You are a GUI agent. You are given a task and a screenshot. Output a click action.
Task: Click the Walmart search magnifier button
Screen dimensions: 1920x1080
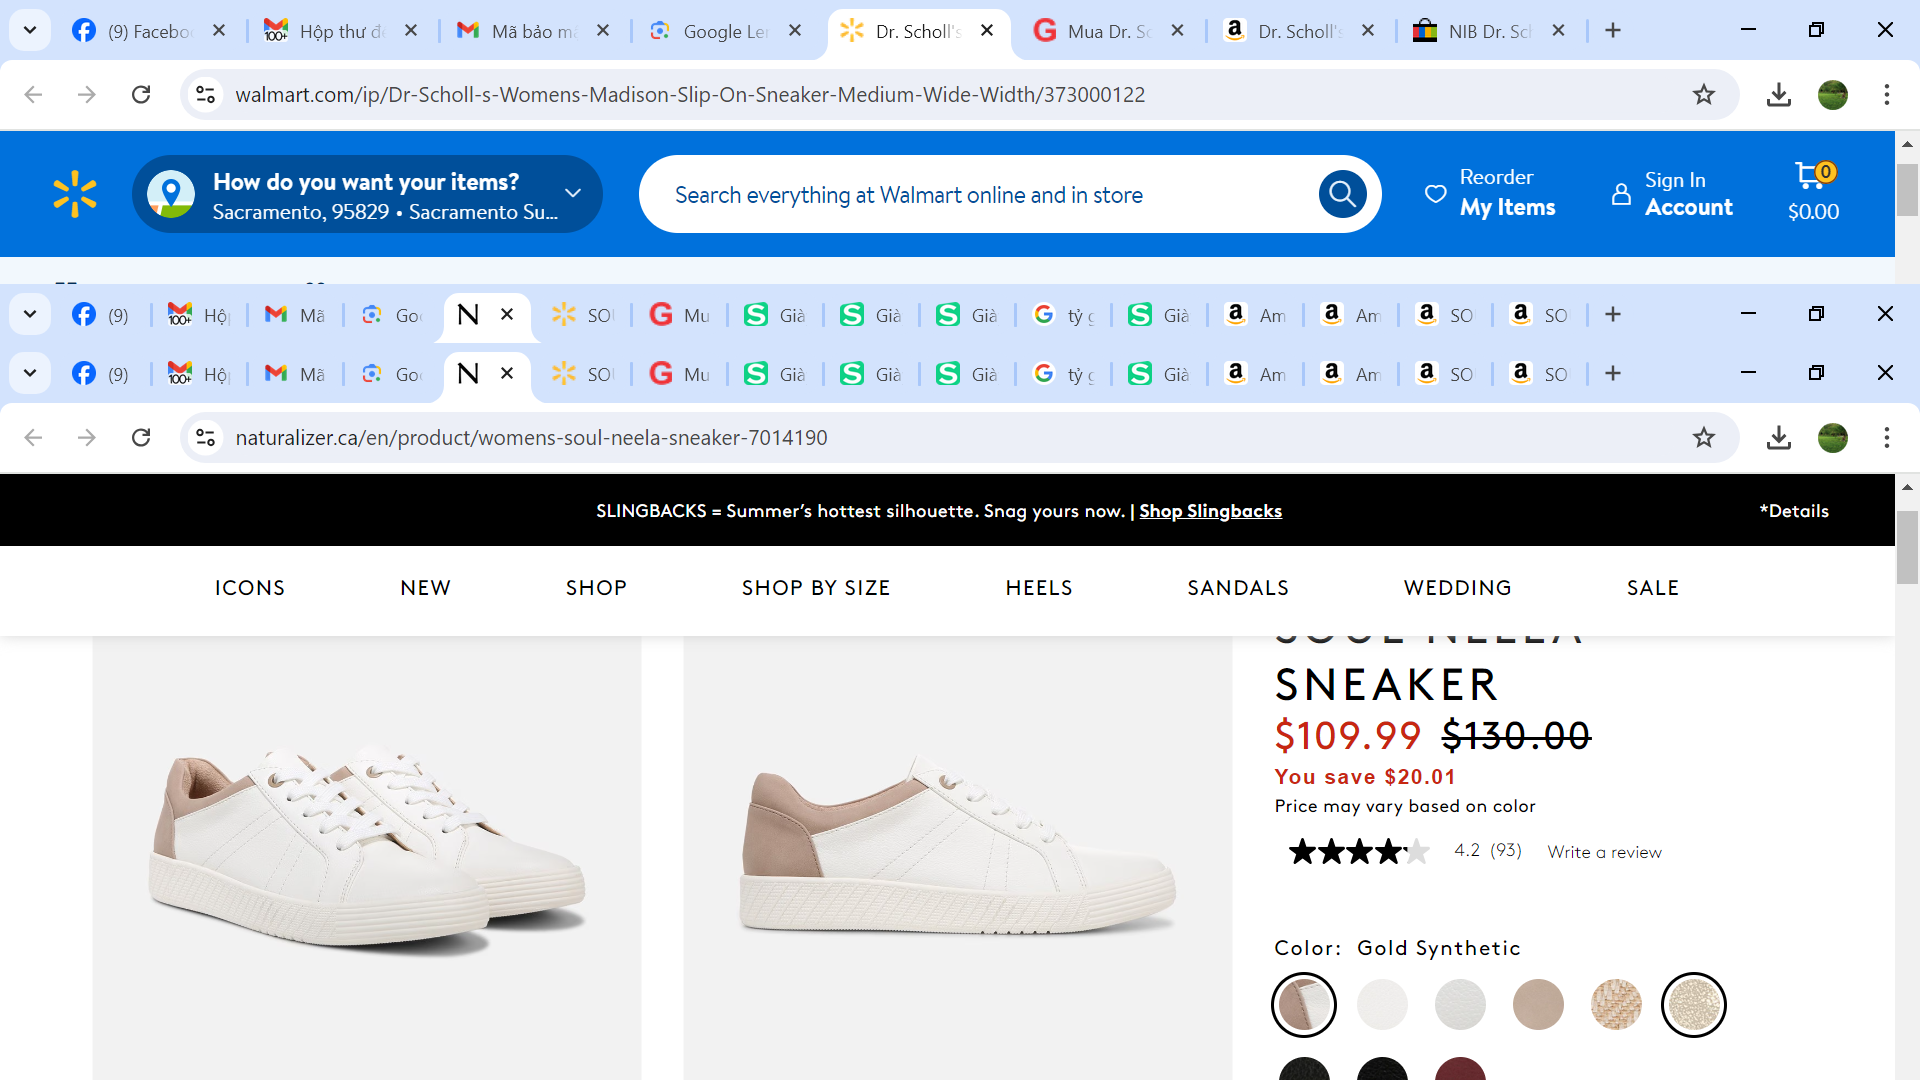click(x=1342, y=194)
